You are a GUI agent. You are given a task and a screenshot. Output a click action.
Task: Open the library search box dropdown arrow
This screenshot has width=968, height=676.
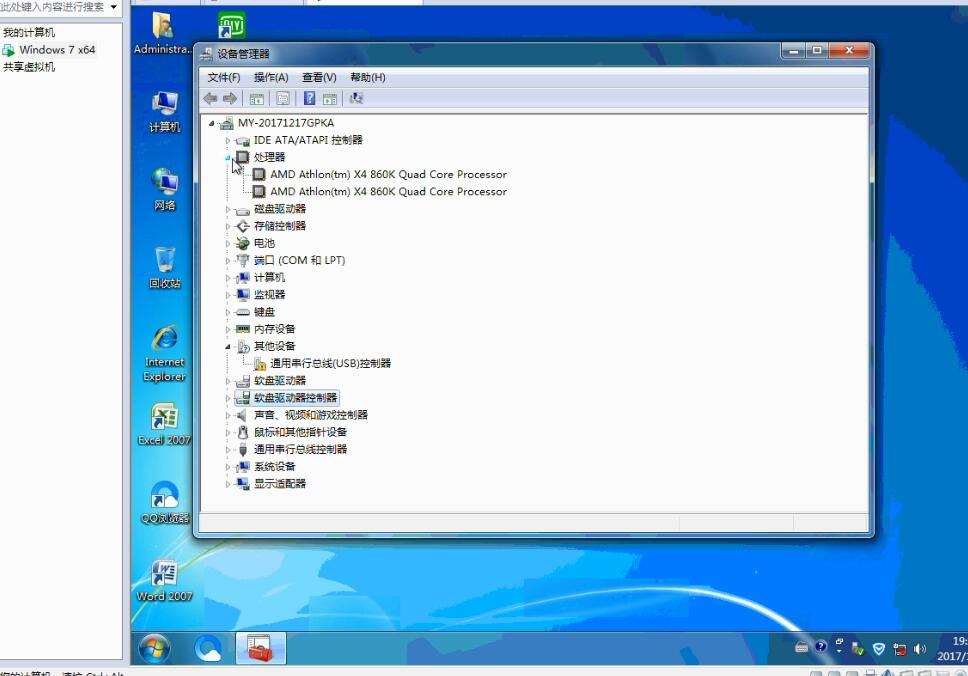pos(114,7)
